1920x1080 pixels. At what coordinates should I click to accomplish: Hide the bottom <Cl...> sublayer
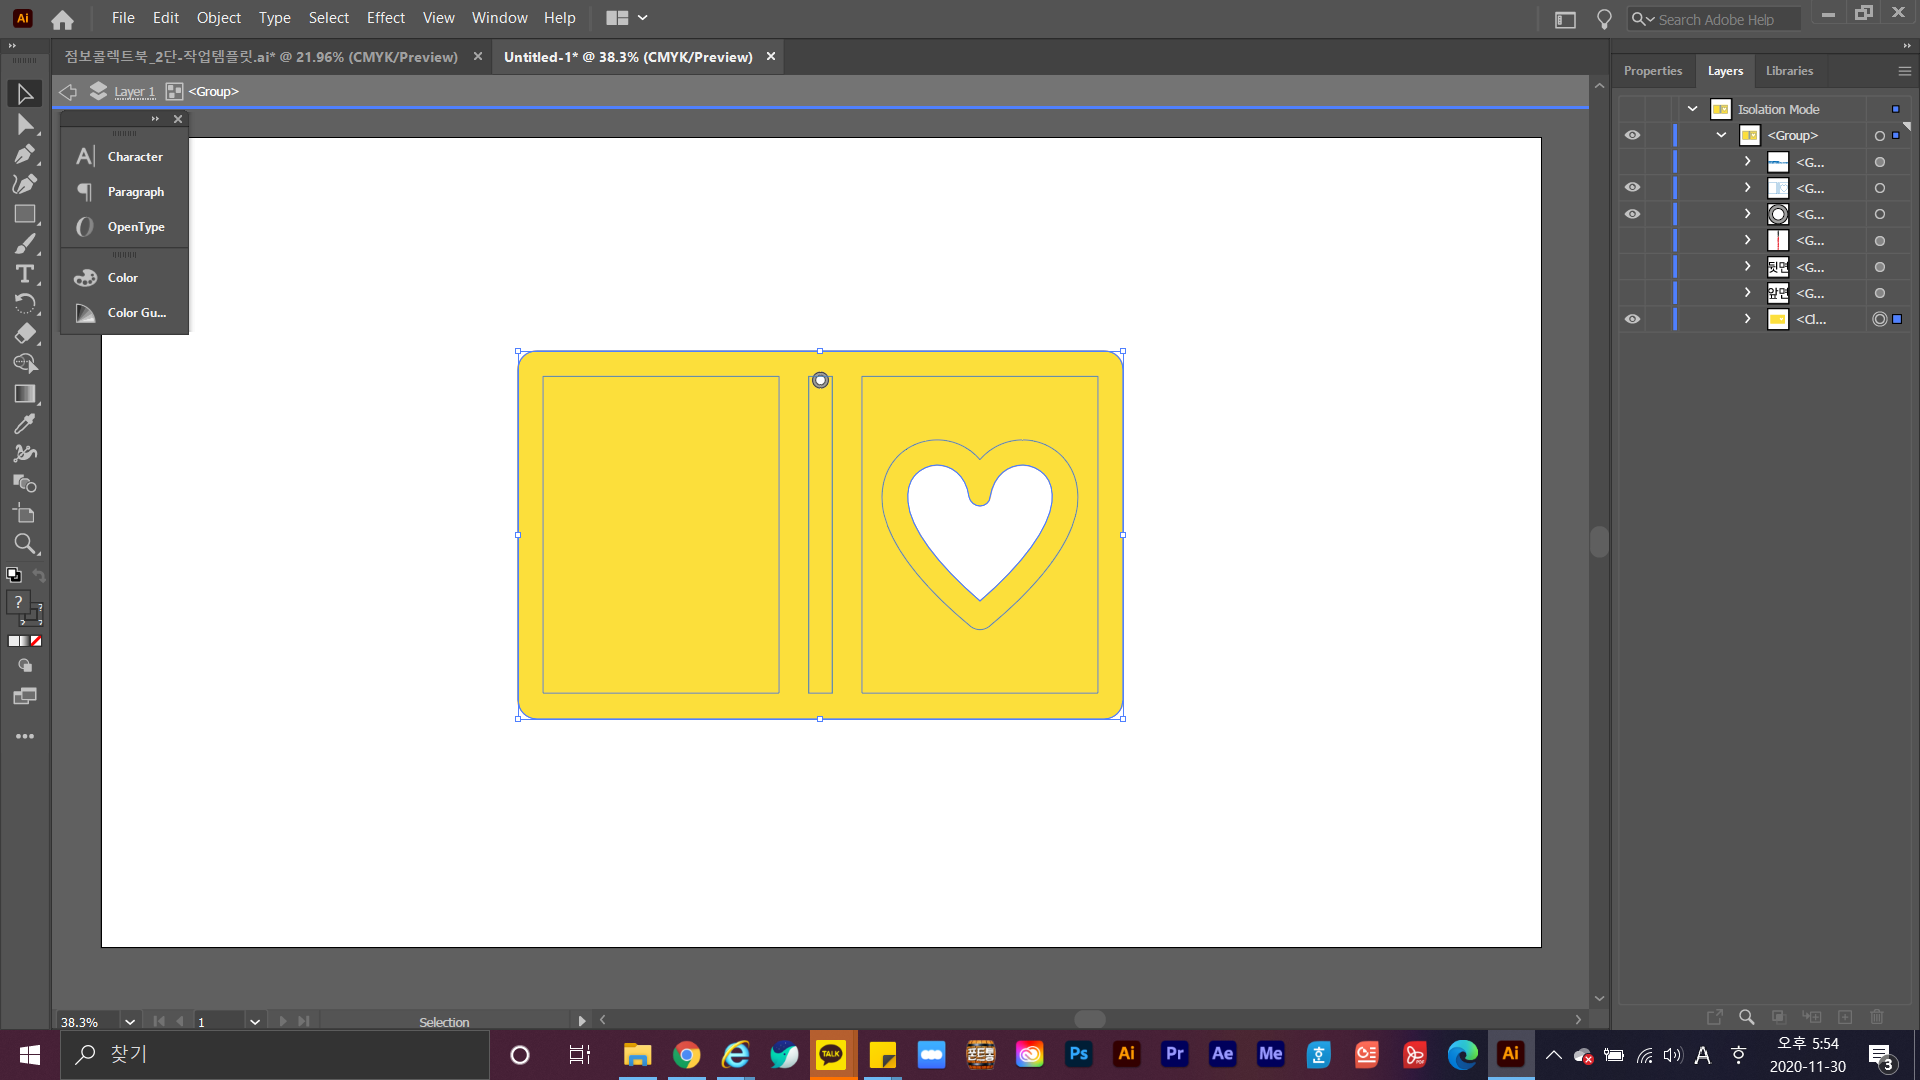pyautogui.click(x=1632, y=319)
